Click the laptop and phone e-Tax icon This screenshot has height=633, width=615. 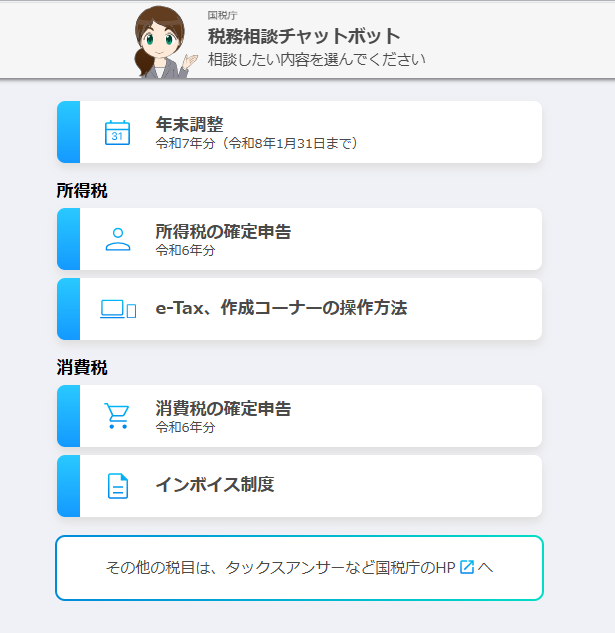118,309
